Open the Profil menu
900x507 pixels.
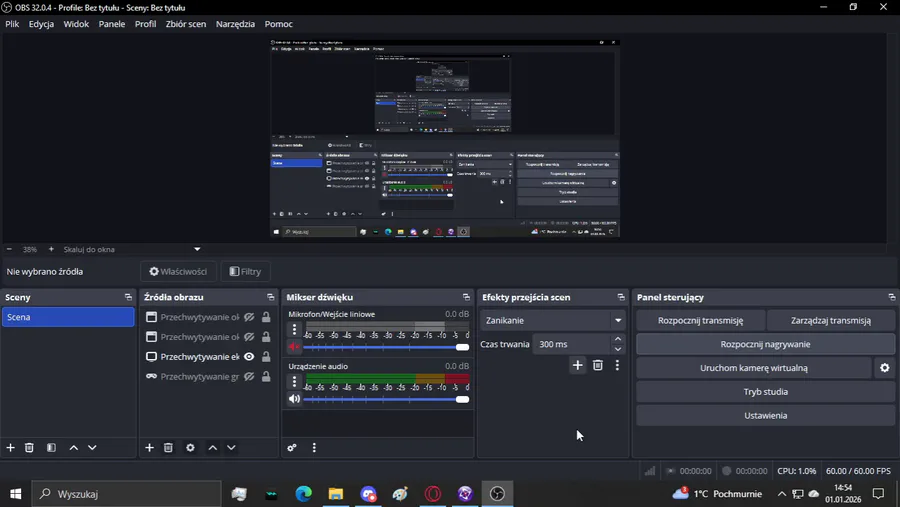tap(145, 24)
